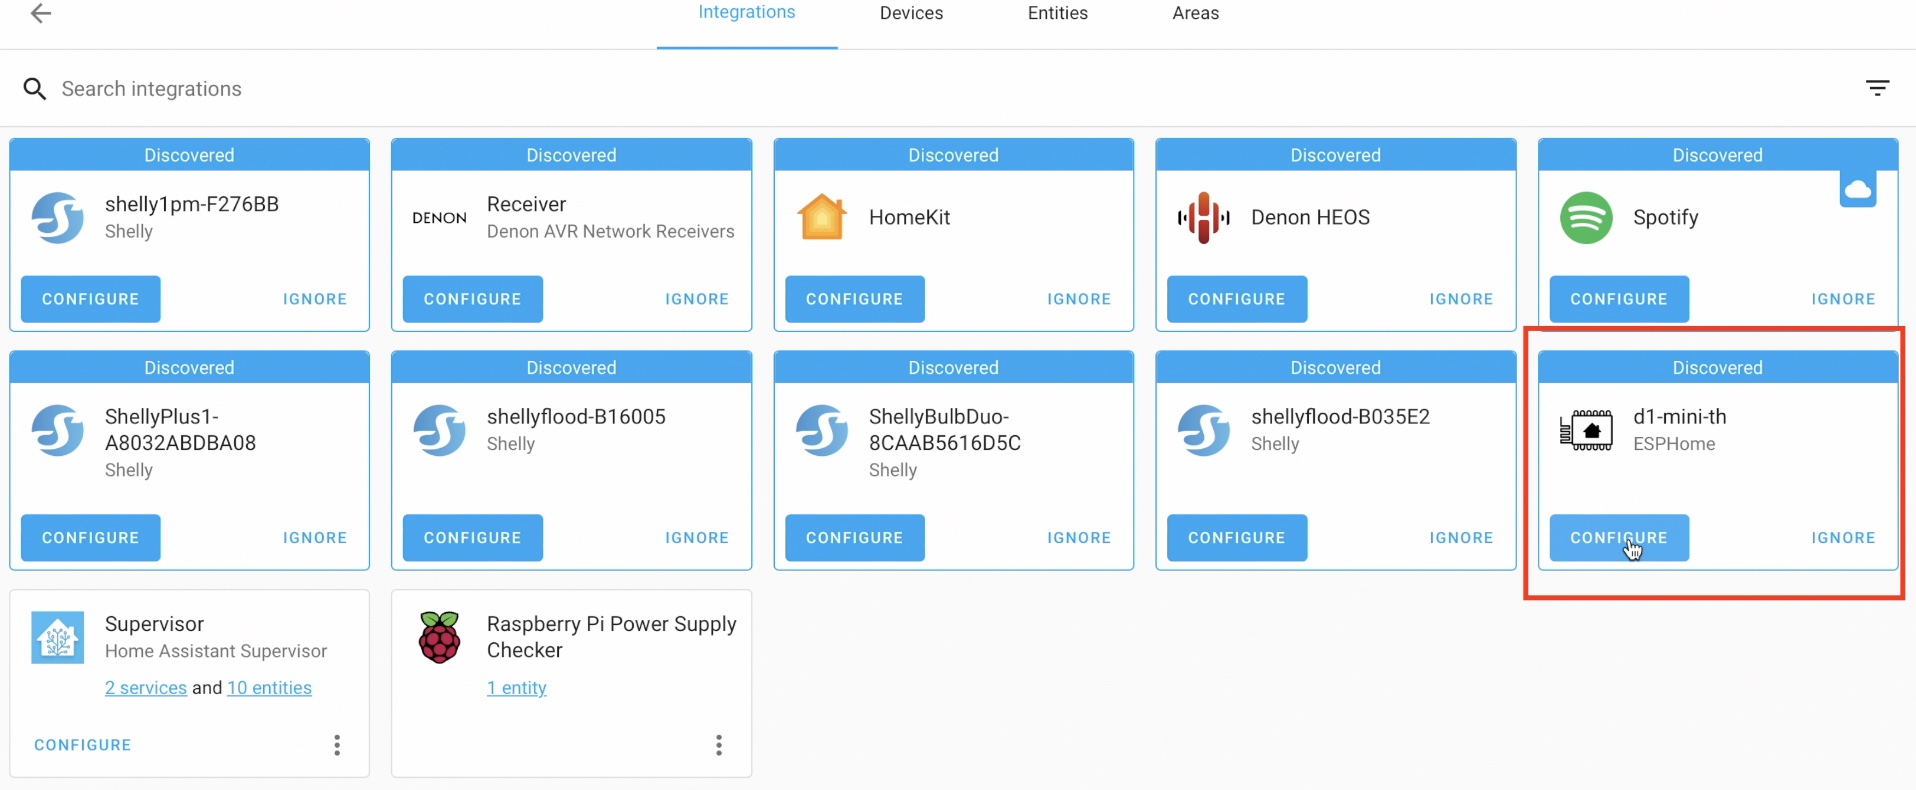Configure the Supervisor integration
The image size is (1916, 790).
[x=83, y=745]
